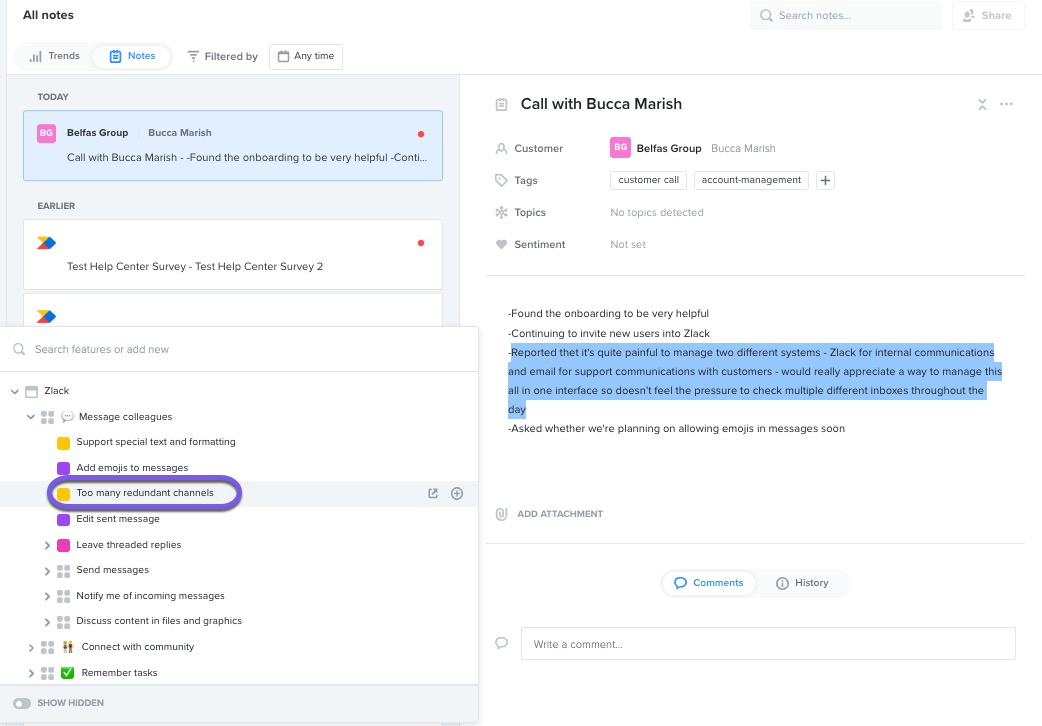The image size is (1042, 726).
Task: Toggle the Show Hidden switch
Action: point(22,703)
